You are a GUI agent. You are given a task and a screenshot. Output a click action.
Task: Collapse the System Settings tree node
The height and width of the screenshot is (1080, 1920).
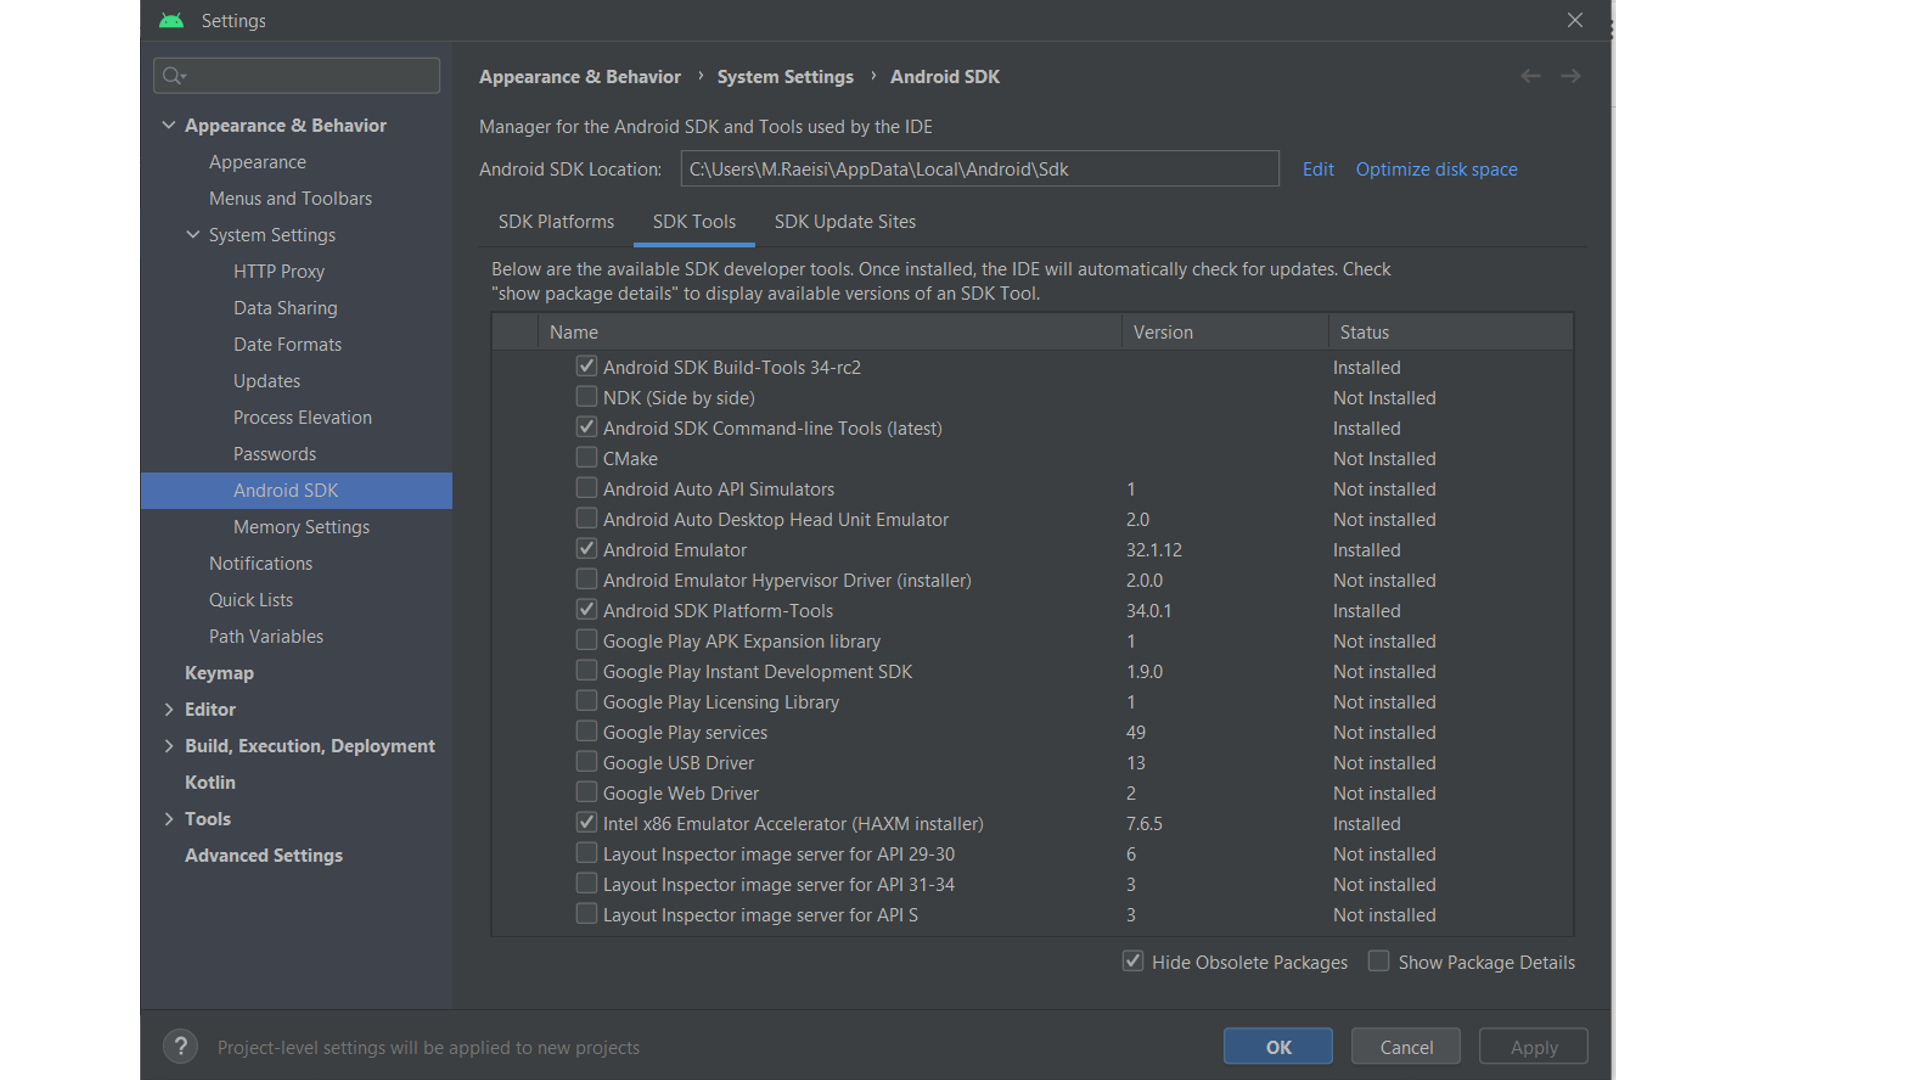tap(193, 234)
